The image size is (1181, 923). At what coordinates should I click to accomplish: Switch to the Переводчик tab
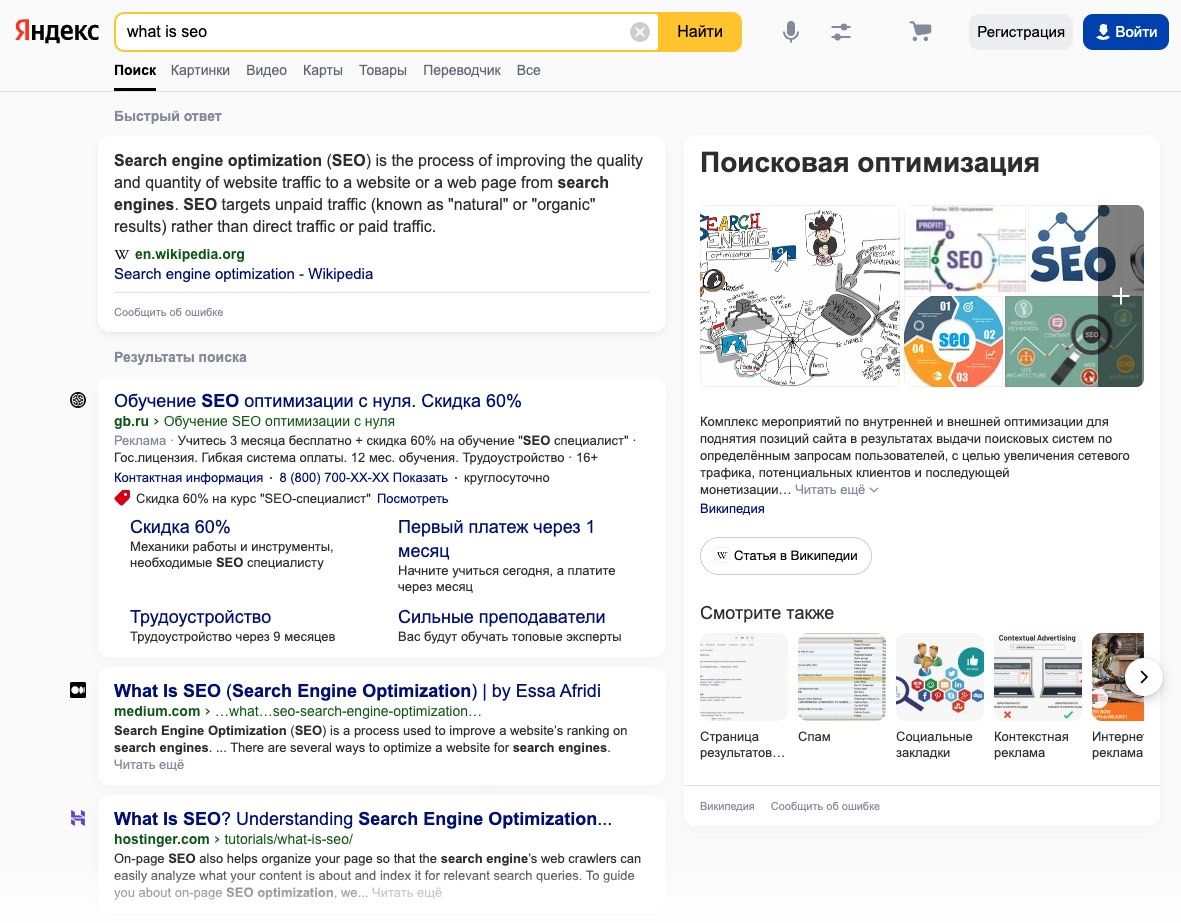point(462,70)
